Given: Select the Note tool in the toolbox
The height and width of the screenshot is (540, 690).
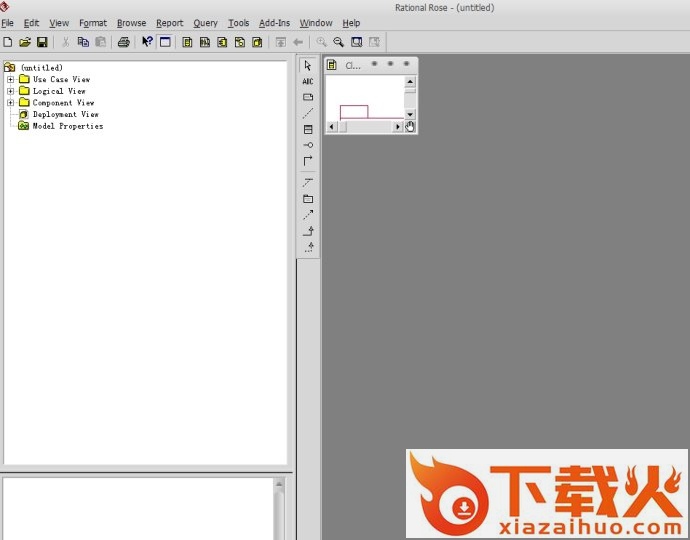Looking at the screenshot, I should (308, 97).
